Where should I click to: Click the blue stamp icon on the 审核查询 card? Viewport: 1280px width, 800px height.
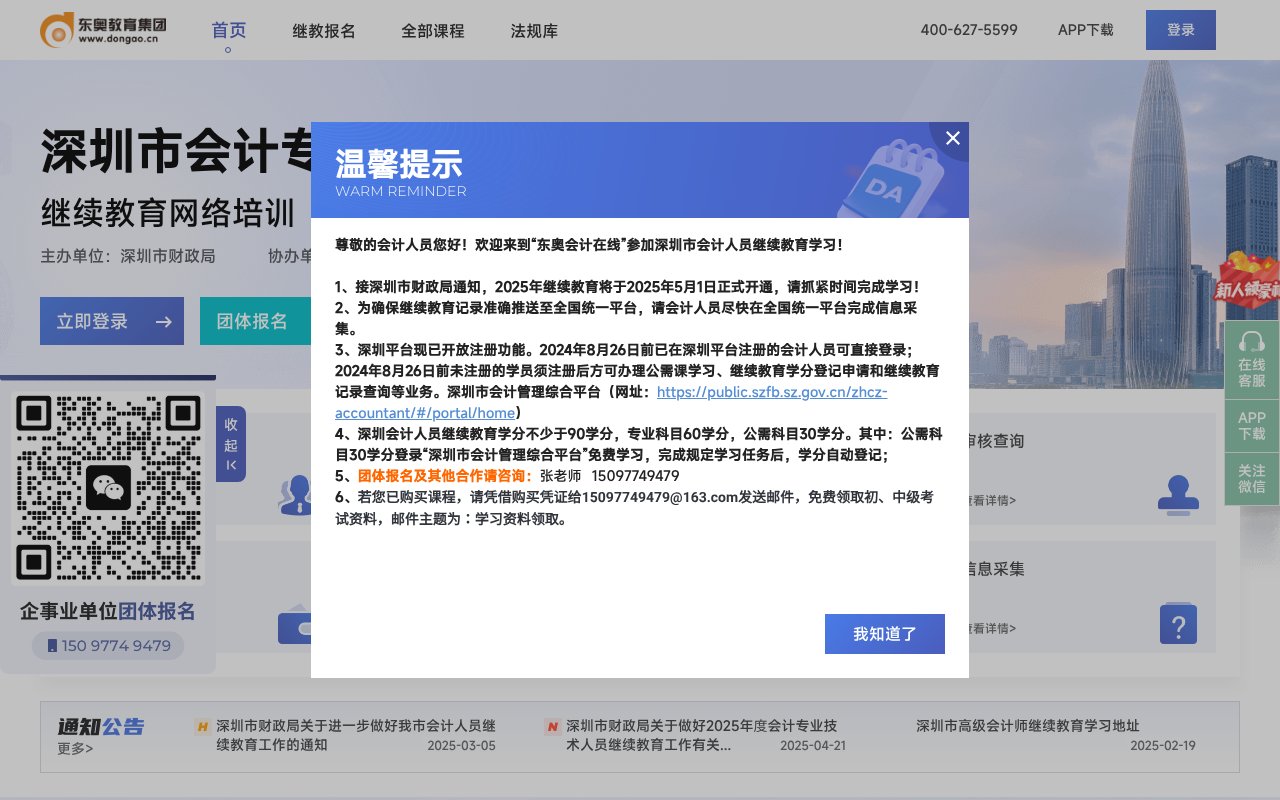(1178, 495)
